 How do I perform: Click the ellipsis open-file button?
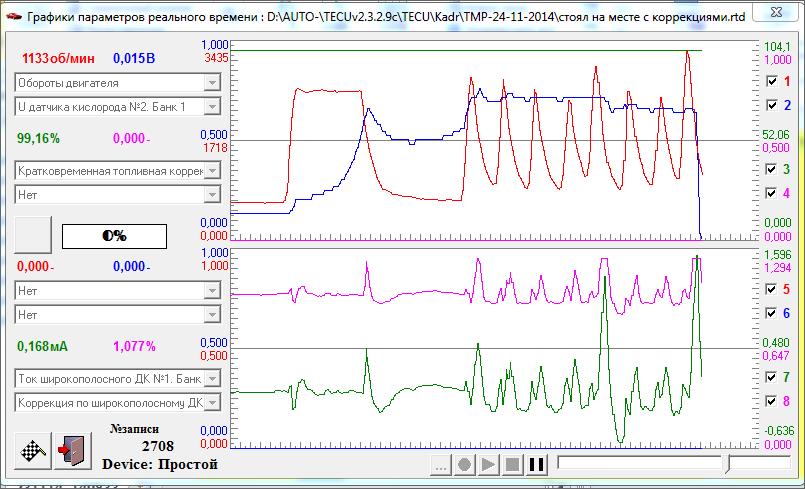point(441,465)
